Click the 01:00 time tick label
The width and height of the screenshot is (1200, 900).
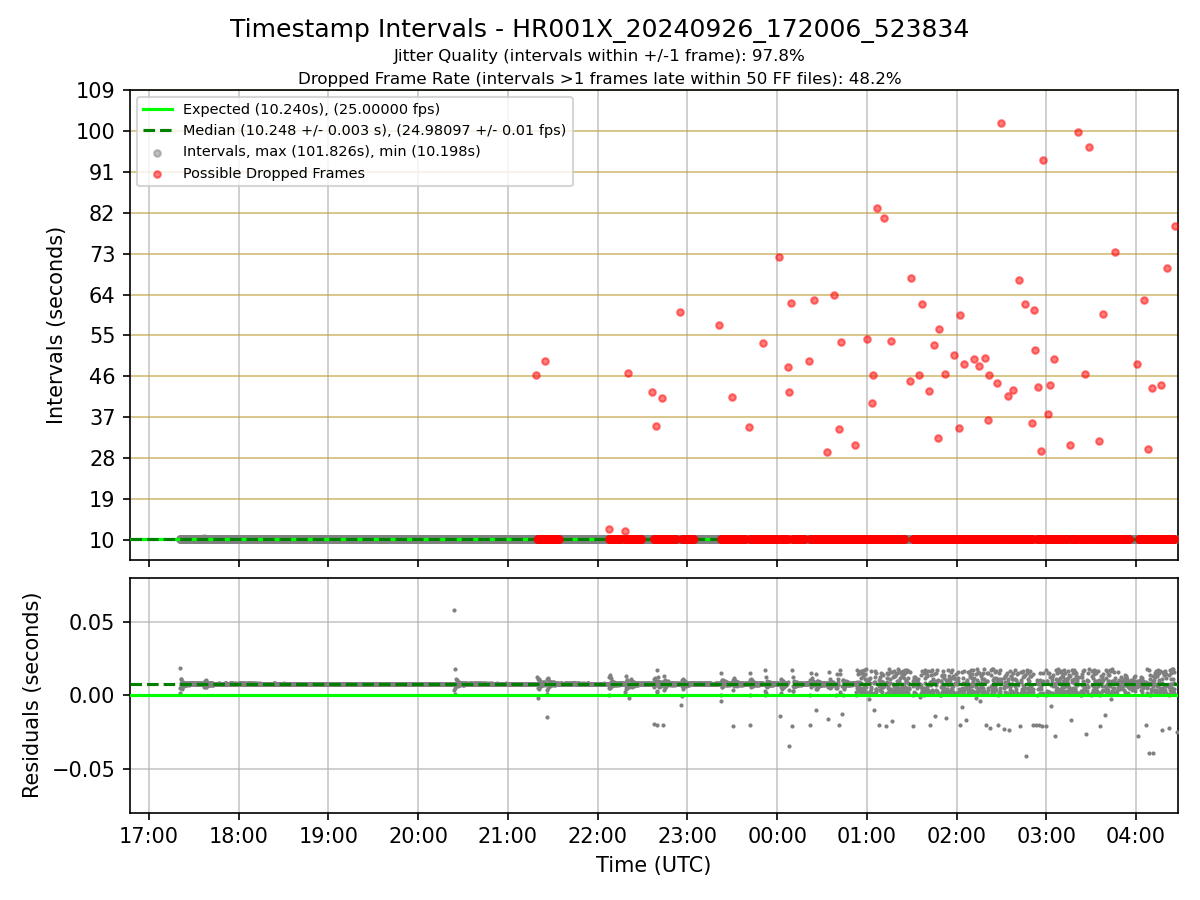tap(866, 834)
